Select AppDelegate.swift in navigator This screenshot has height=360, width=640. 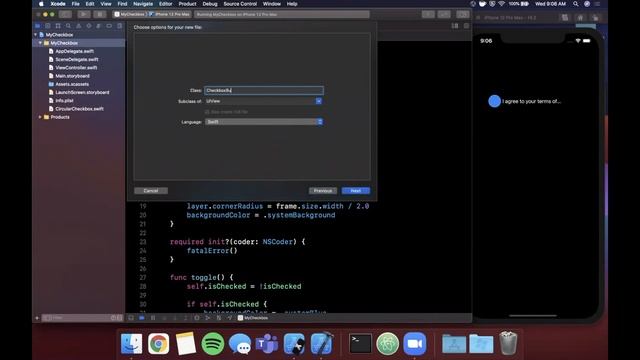point(75,51)
